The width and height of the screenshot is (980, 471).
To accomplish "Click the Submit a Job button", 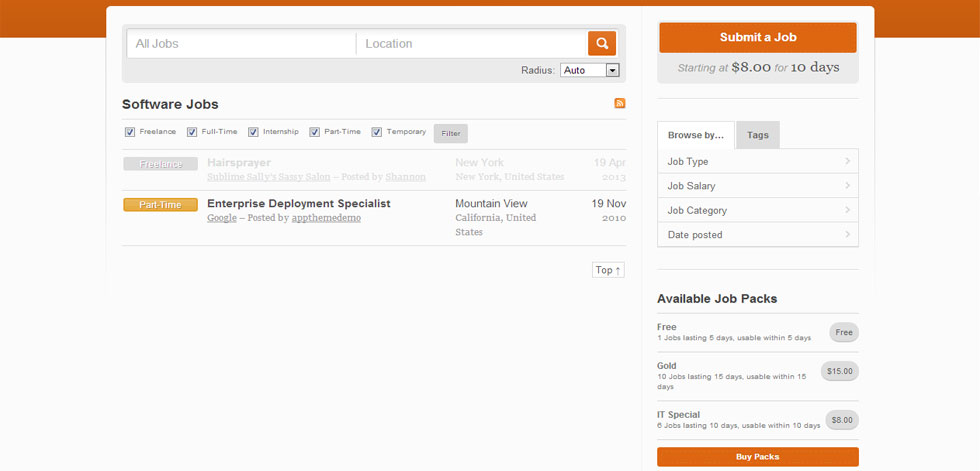I will pyautogui.click(x=758, y=37).
